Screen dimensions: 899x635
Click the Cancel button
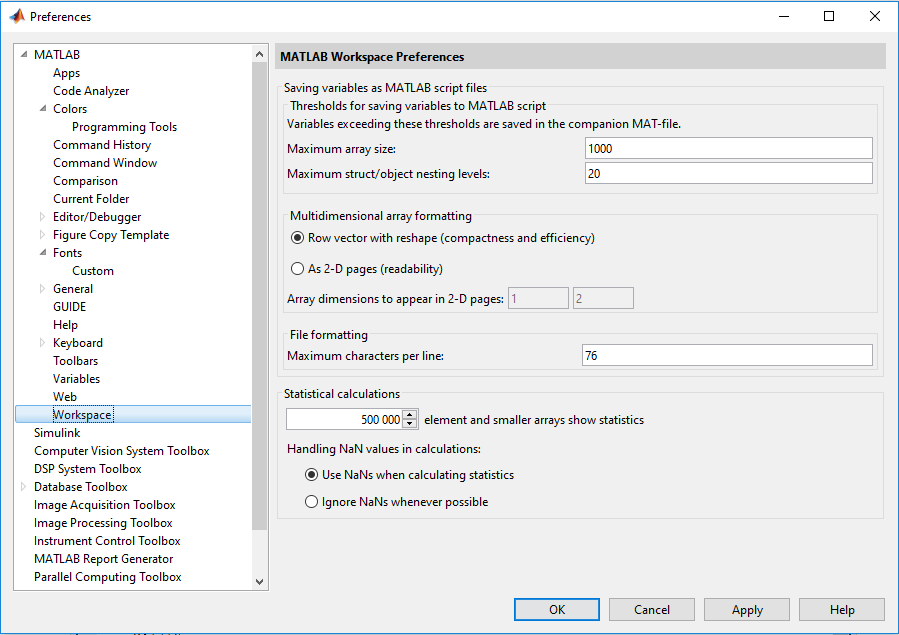coord(652,610)
